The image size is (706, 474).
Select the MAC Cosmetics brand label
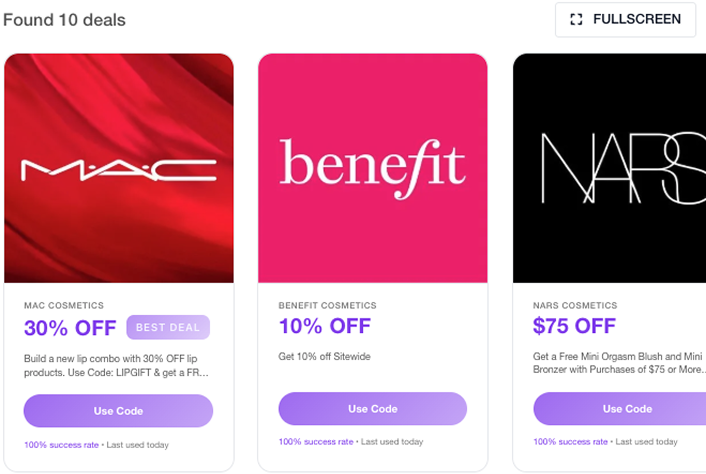click(x=64, y=306)
